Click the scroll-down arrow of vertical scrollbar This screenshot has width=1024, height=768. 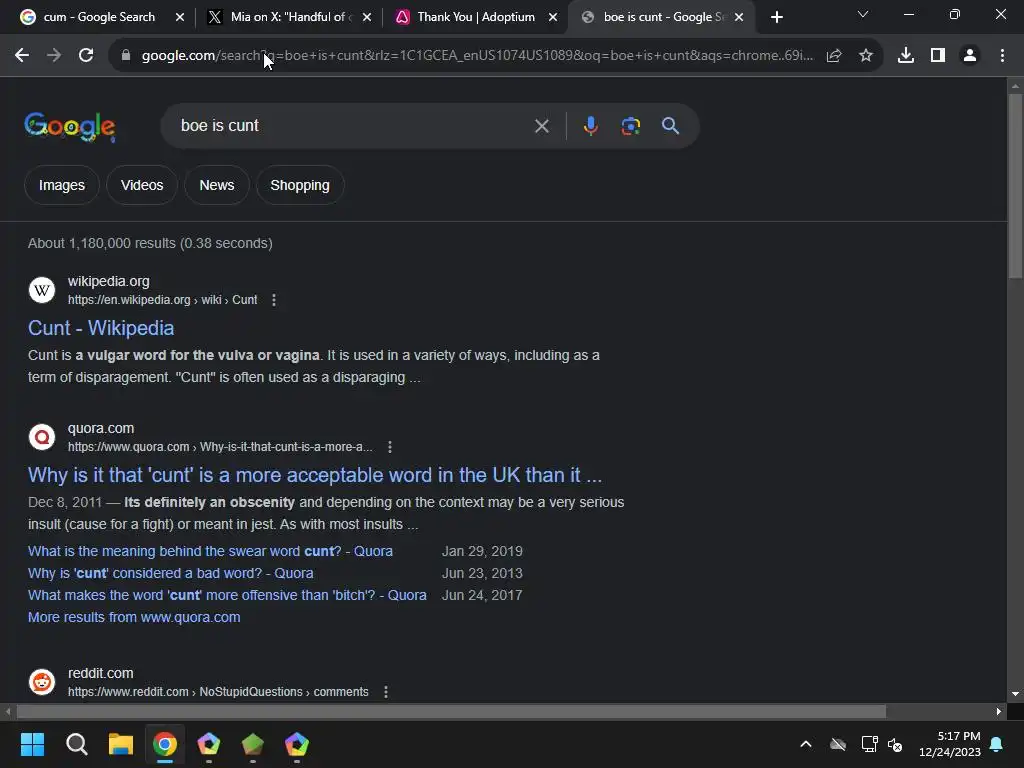pos(1016,694)
